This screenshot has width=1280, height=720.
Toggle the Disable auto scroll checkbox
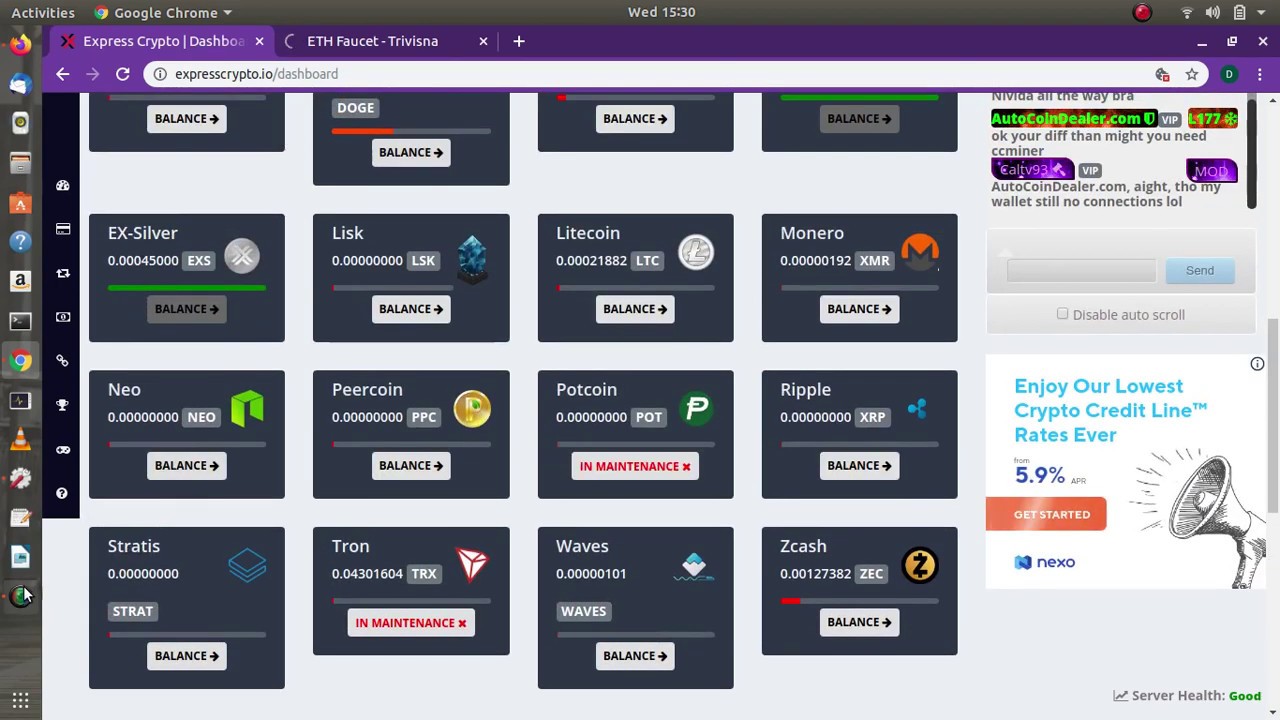[1062, 314]
